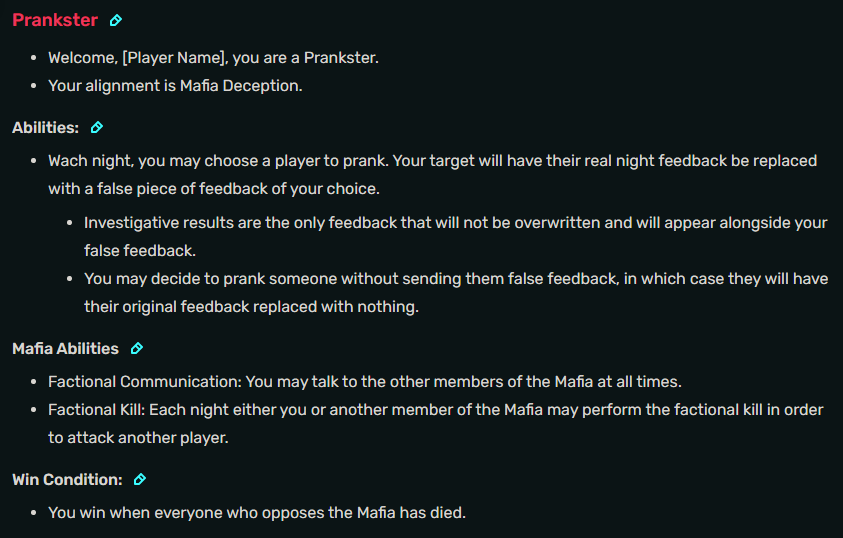Click the Factional Communication bullet text

click(x=365, y=382)
